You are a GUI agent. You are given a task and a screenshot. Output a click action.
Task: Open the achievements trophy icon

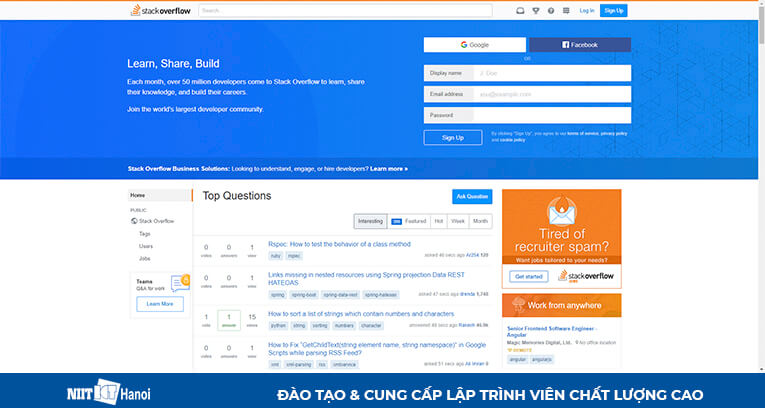536,11
